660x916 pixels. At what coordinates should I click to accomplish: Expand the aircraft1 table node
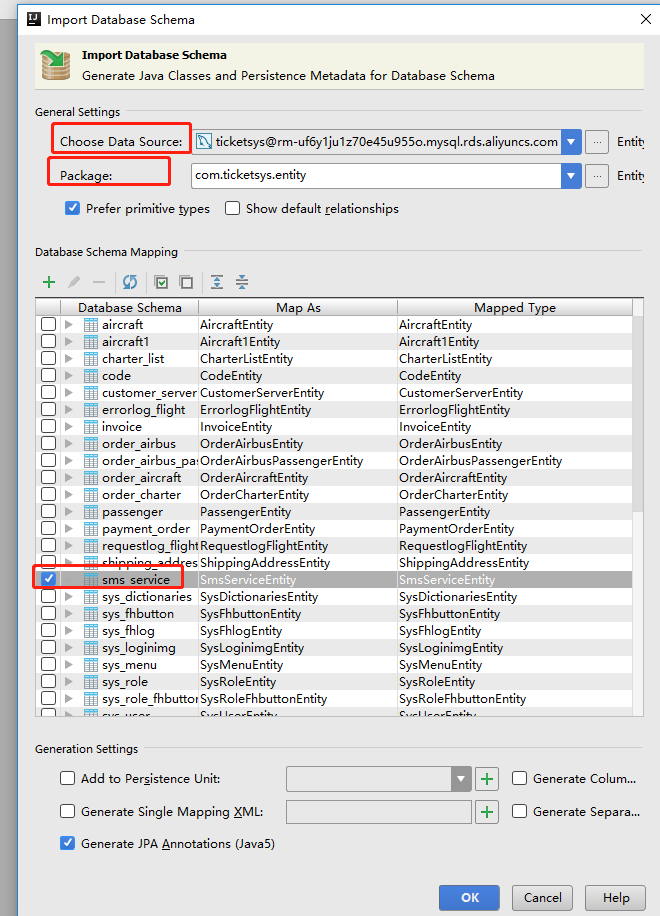[69, 342]
